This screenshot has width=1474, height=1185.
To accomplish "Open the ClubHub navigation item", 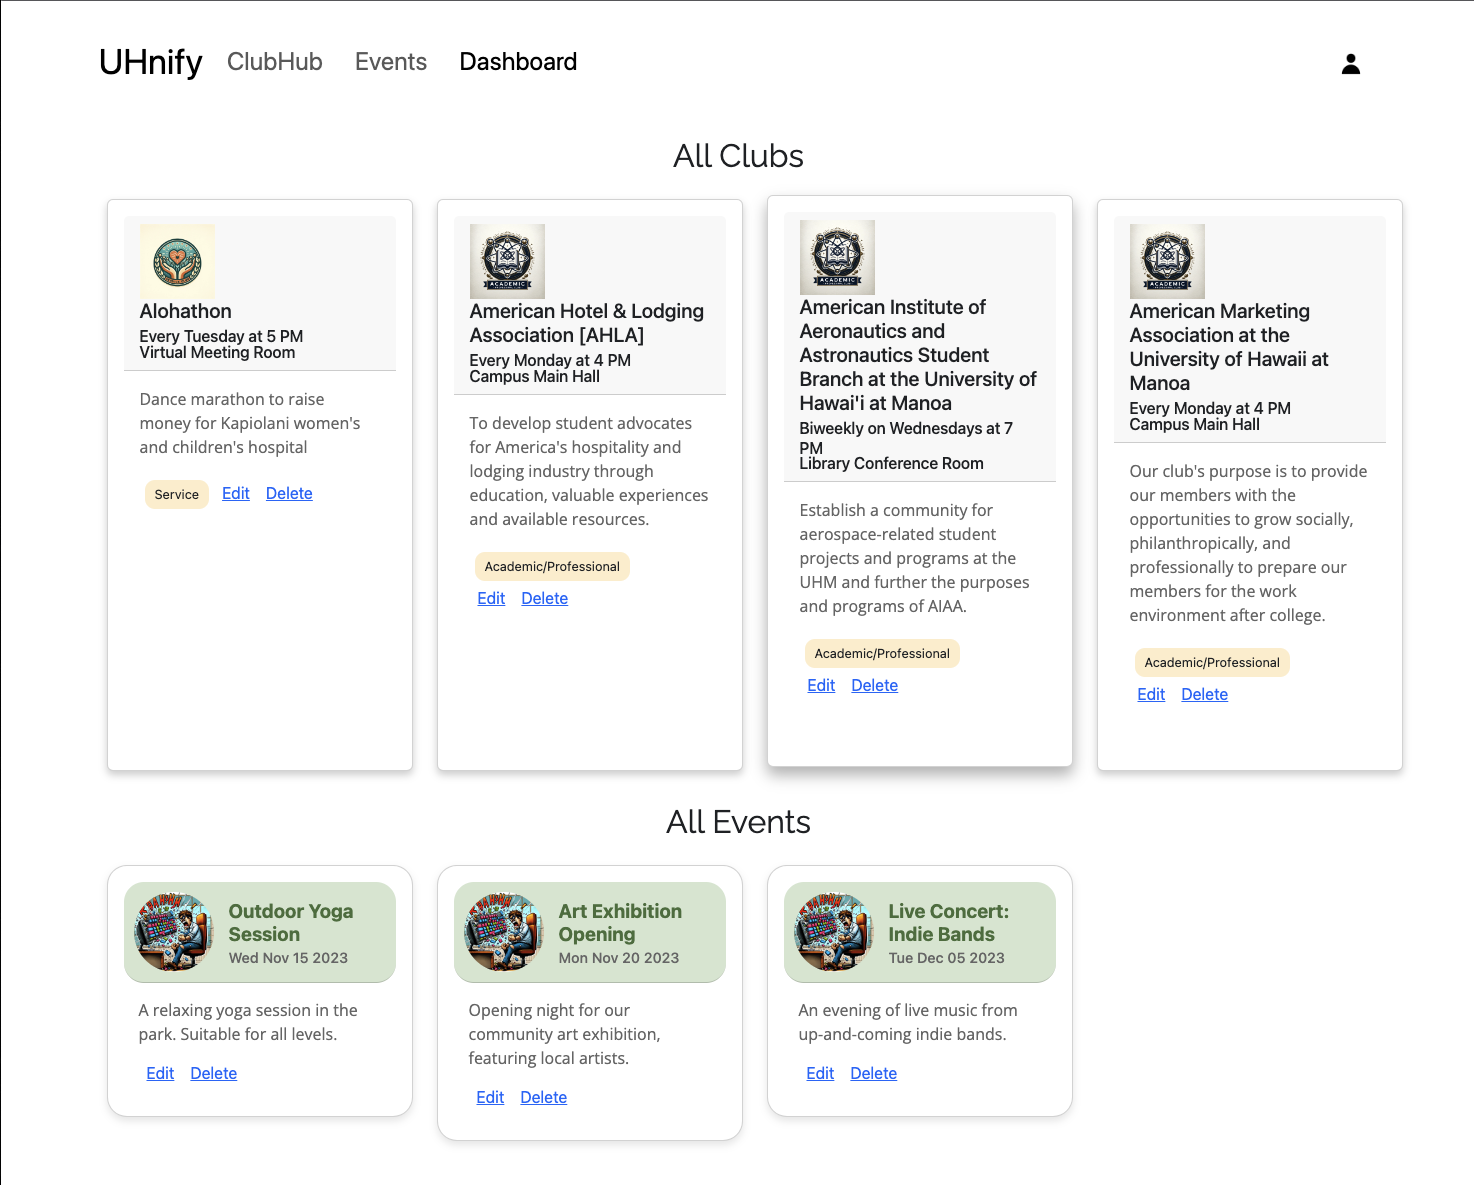I will 274,62.
